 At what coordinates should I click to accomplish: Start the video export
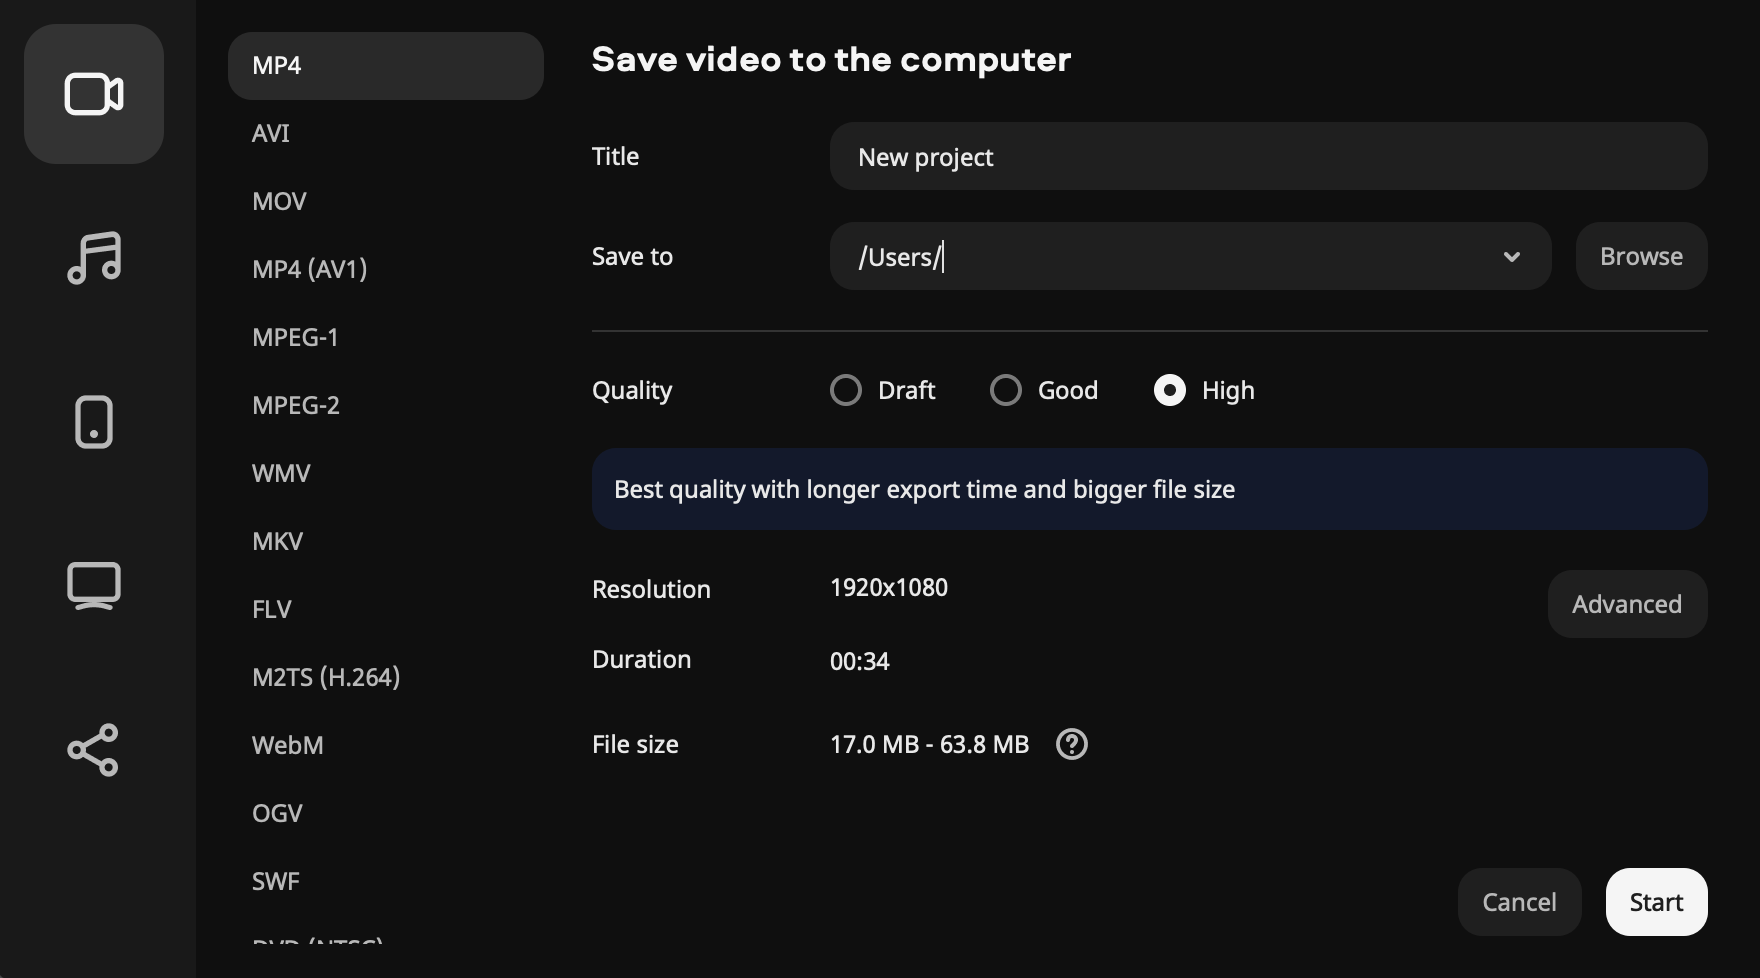[x=1656, y=902]
